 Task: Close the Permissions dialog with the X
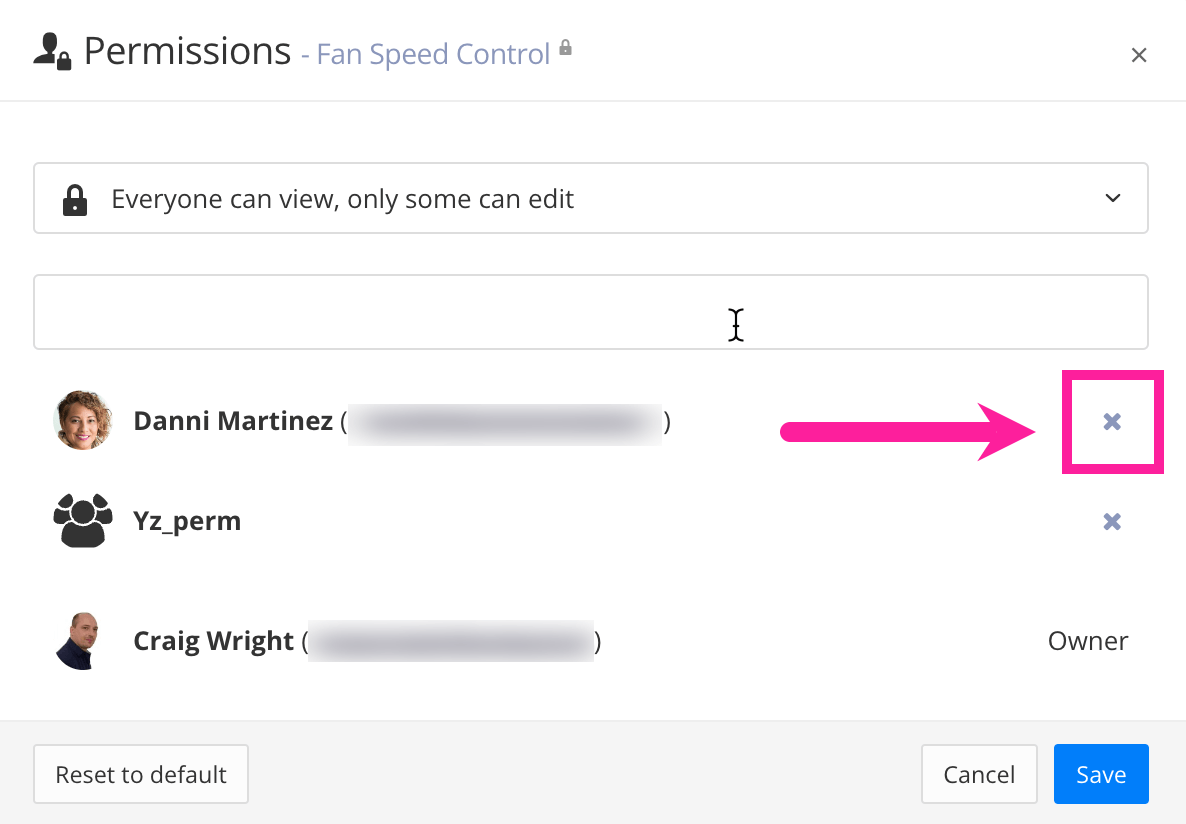click(x=1139, y=55)
